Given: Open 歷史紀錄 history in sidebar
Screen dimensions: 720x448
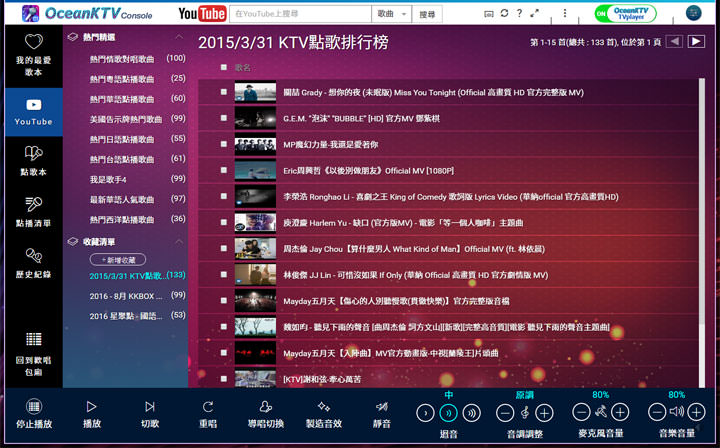Looking at the screenshot, I should [x=33, y=262].
